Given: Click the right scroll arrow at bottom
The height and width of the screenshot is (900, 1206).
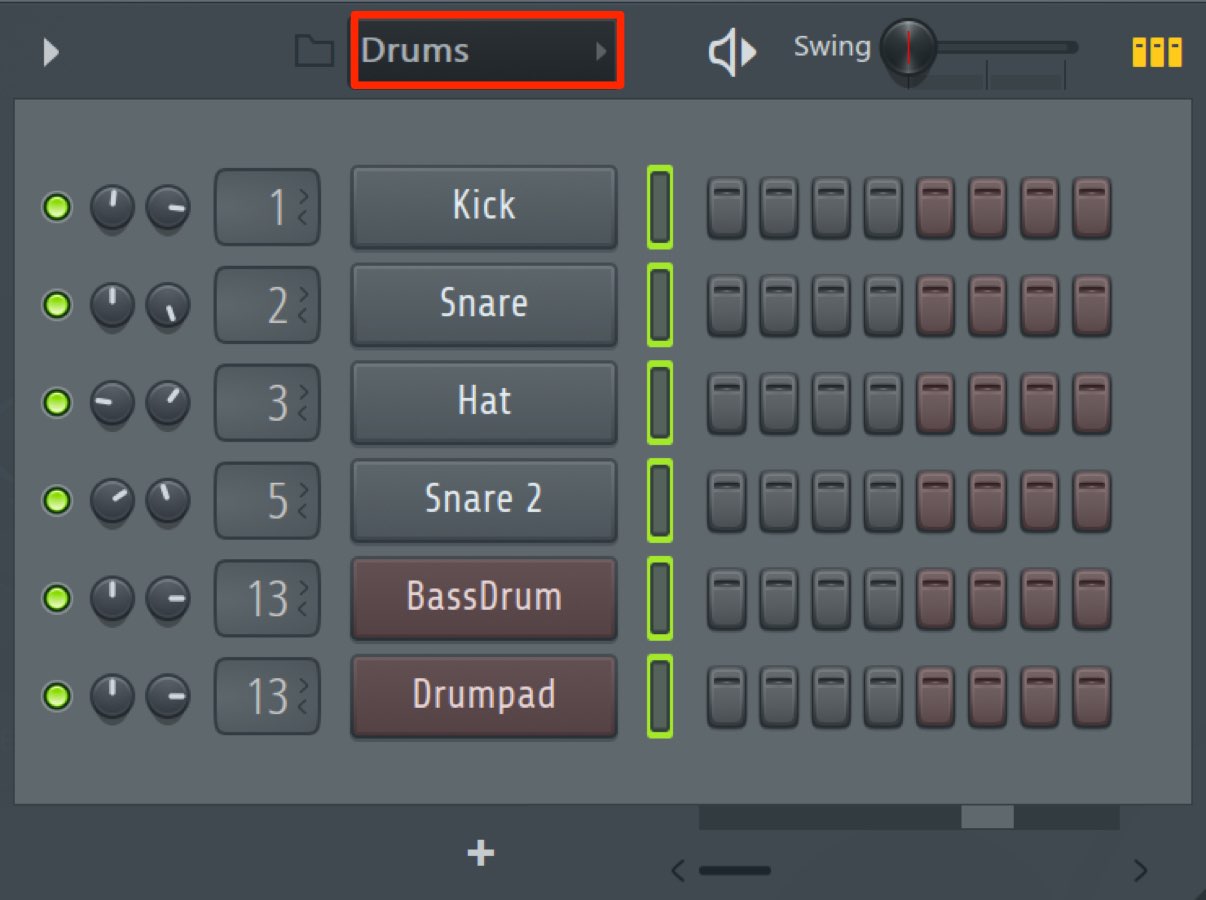Looking at the screenshot, I should pyautogui.click(x=1140, y=870).
